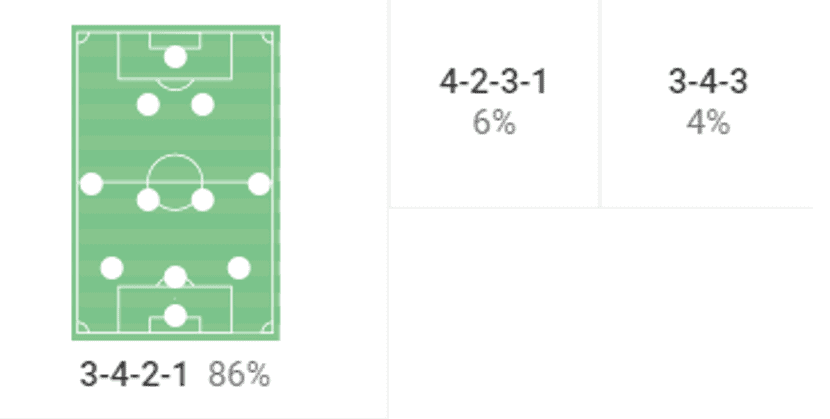Click the left wing-back dot on halfway line
Viewport: 830px width, 419px height.
point(91,184)
